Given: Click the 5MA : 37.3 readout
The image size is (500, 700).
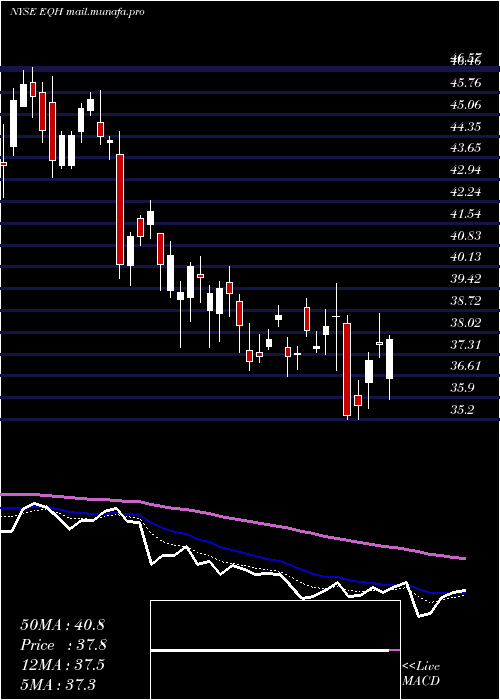Looking at the screenshot, I should click(x=58, y=684).
